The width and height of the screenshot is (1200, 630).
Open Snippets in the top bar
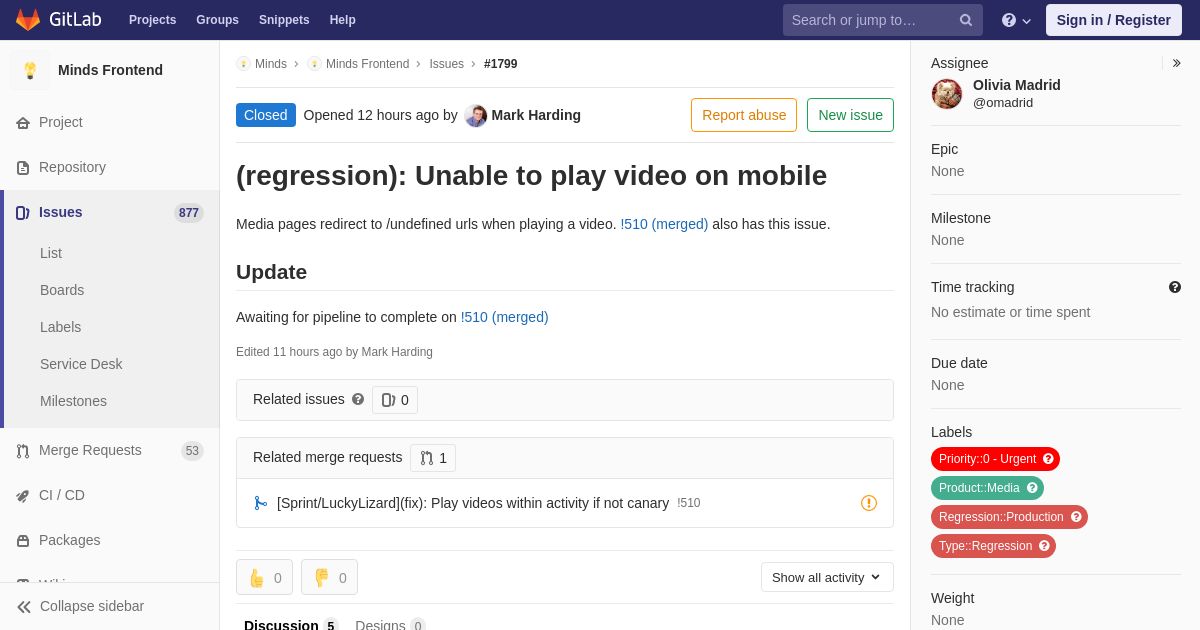[284, 20]
